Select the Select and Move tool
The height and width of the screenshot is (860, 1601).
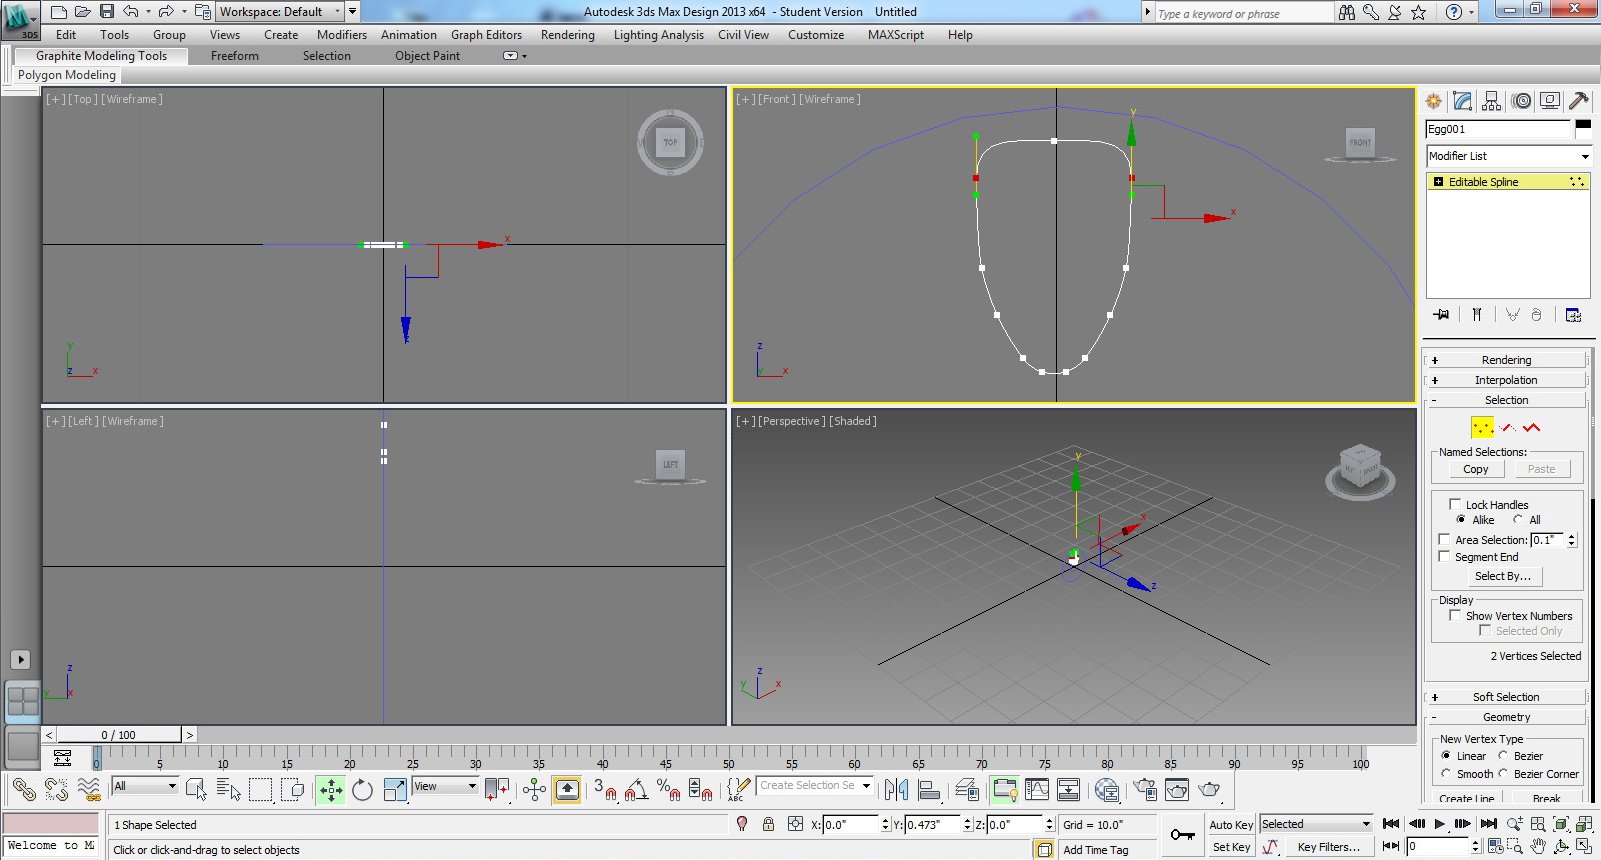tap(331, 790)
